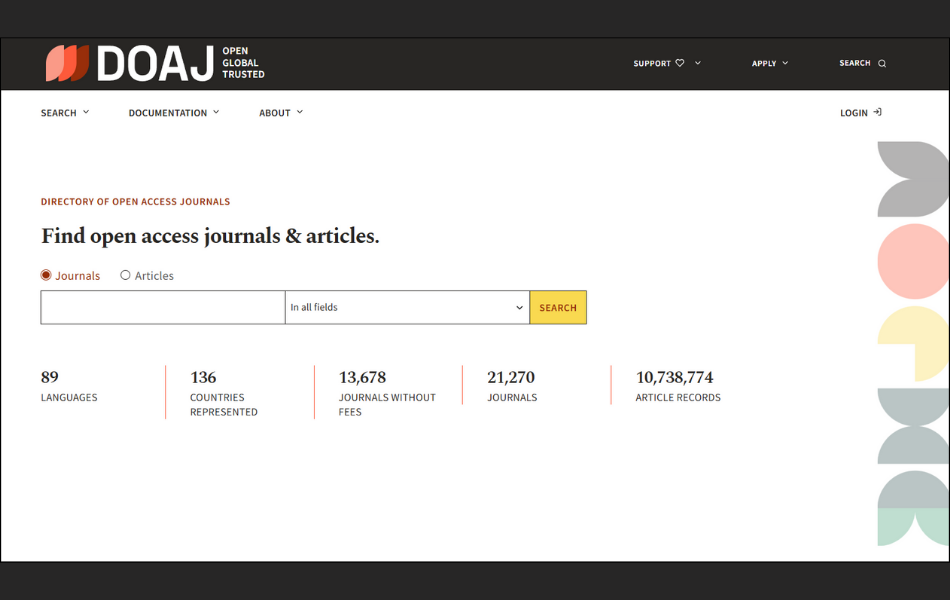Open the About menu
The image size is (950, 600).
[281, 113]
